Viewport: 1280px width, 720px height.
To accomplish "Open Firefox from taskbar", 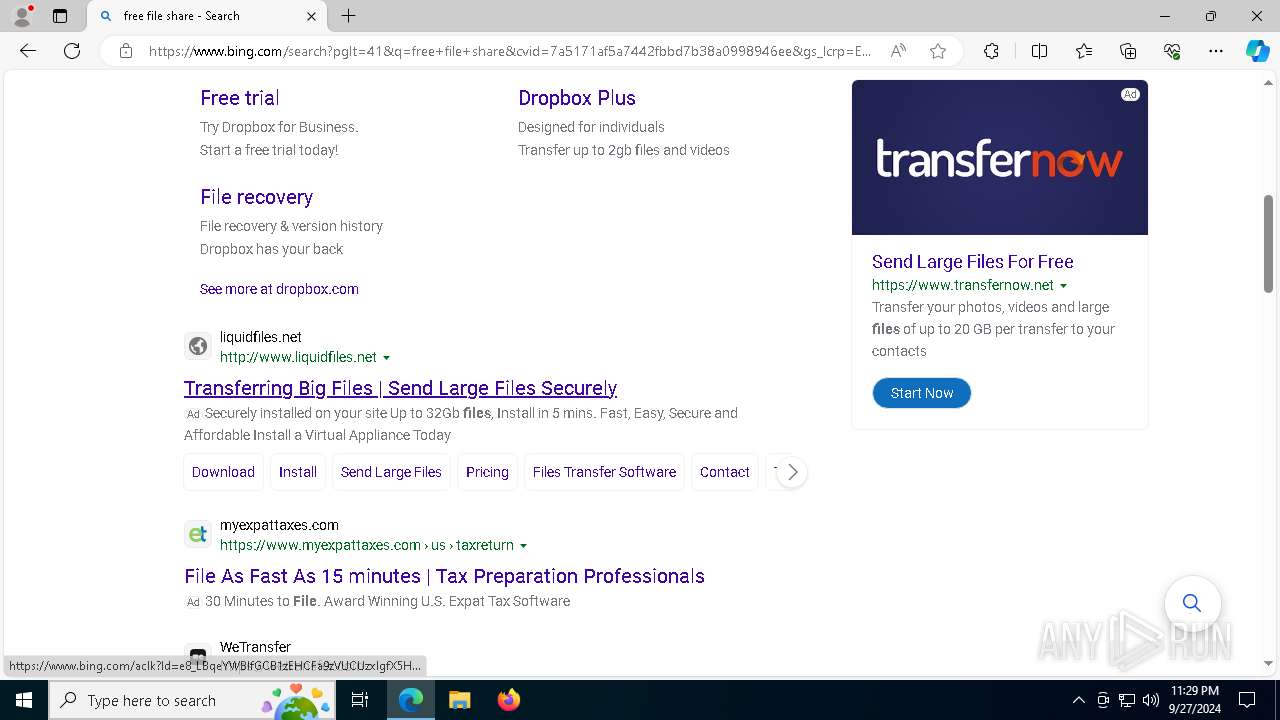I will pos(508,700).
